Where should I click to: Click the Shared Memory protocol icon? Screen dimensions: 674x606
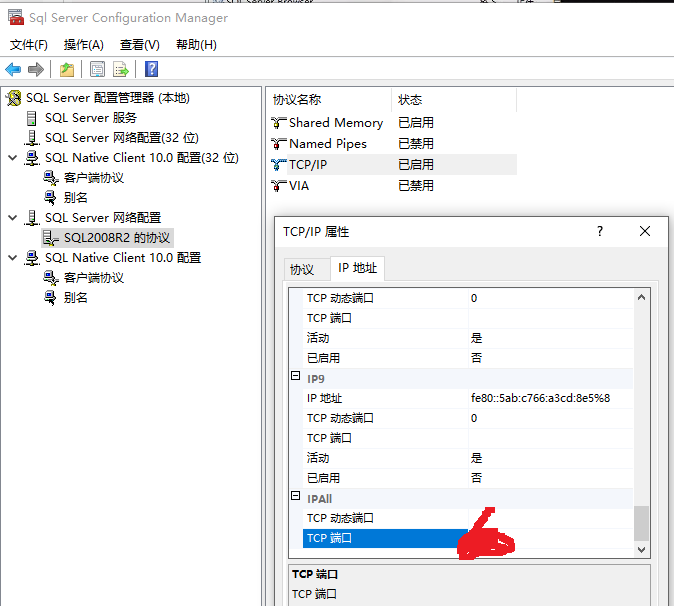tap(279, 123)
